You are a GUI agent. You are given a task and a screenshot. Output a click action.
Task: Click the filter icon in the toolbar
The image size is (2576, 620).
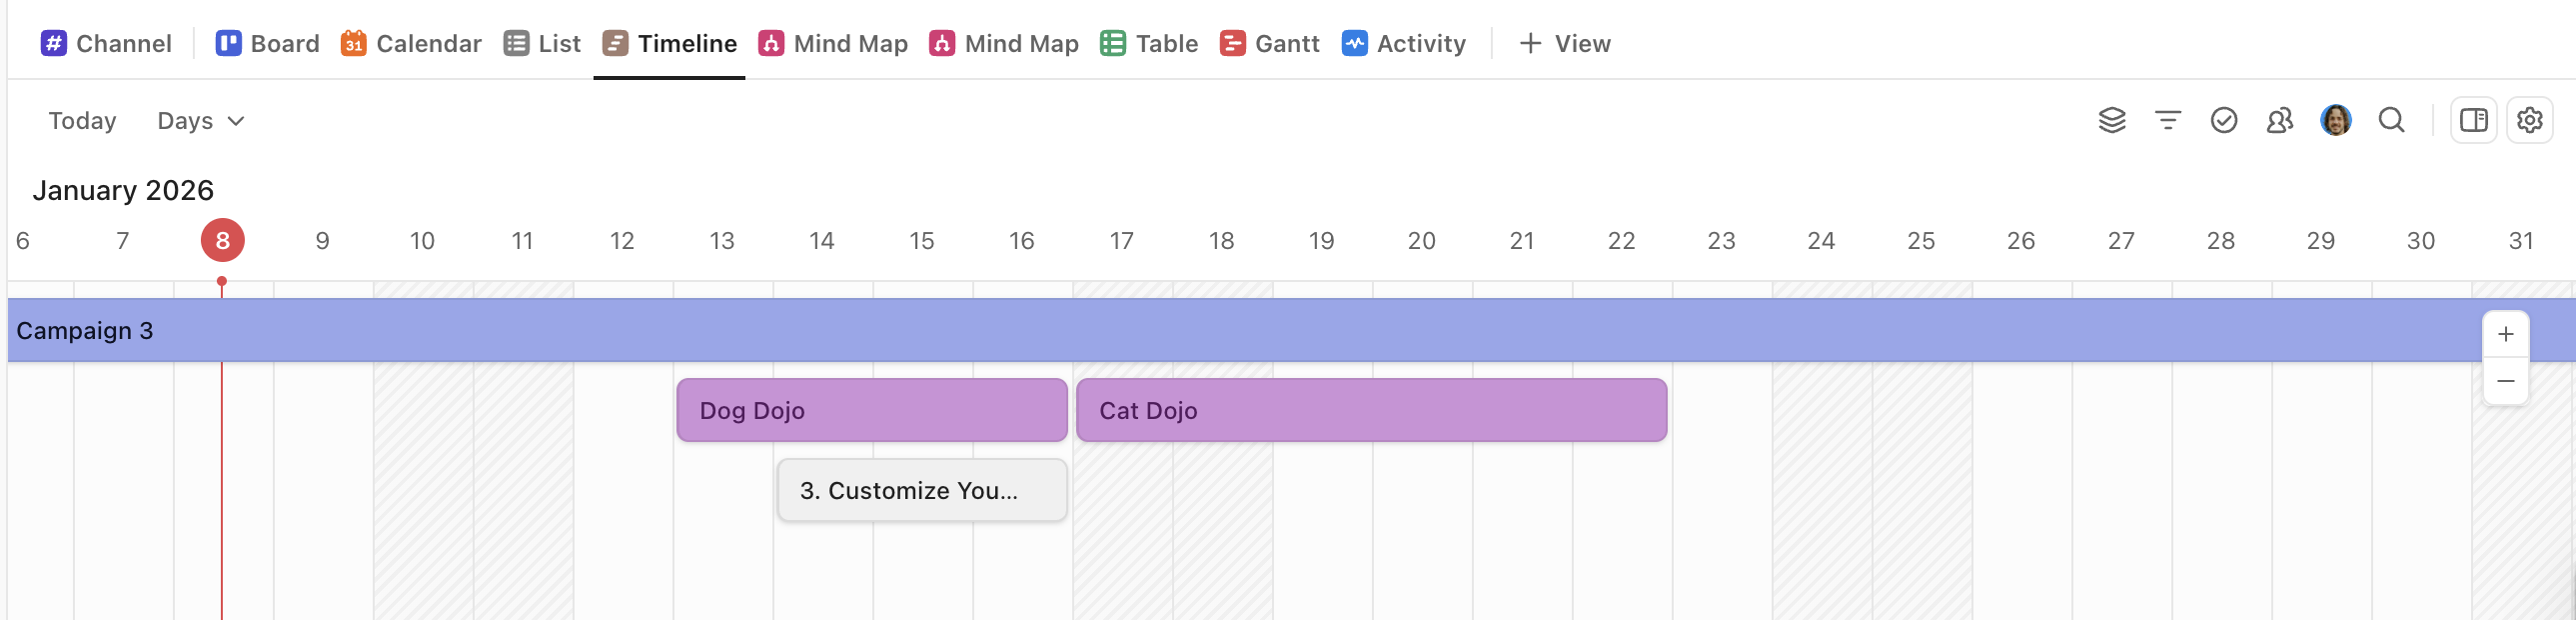[2168, 120]
